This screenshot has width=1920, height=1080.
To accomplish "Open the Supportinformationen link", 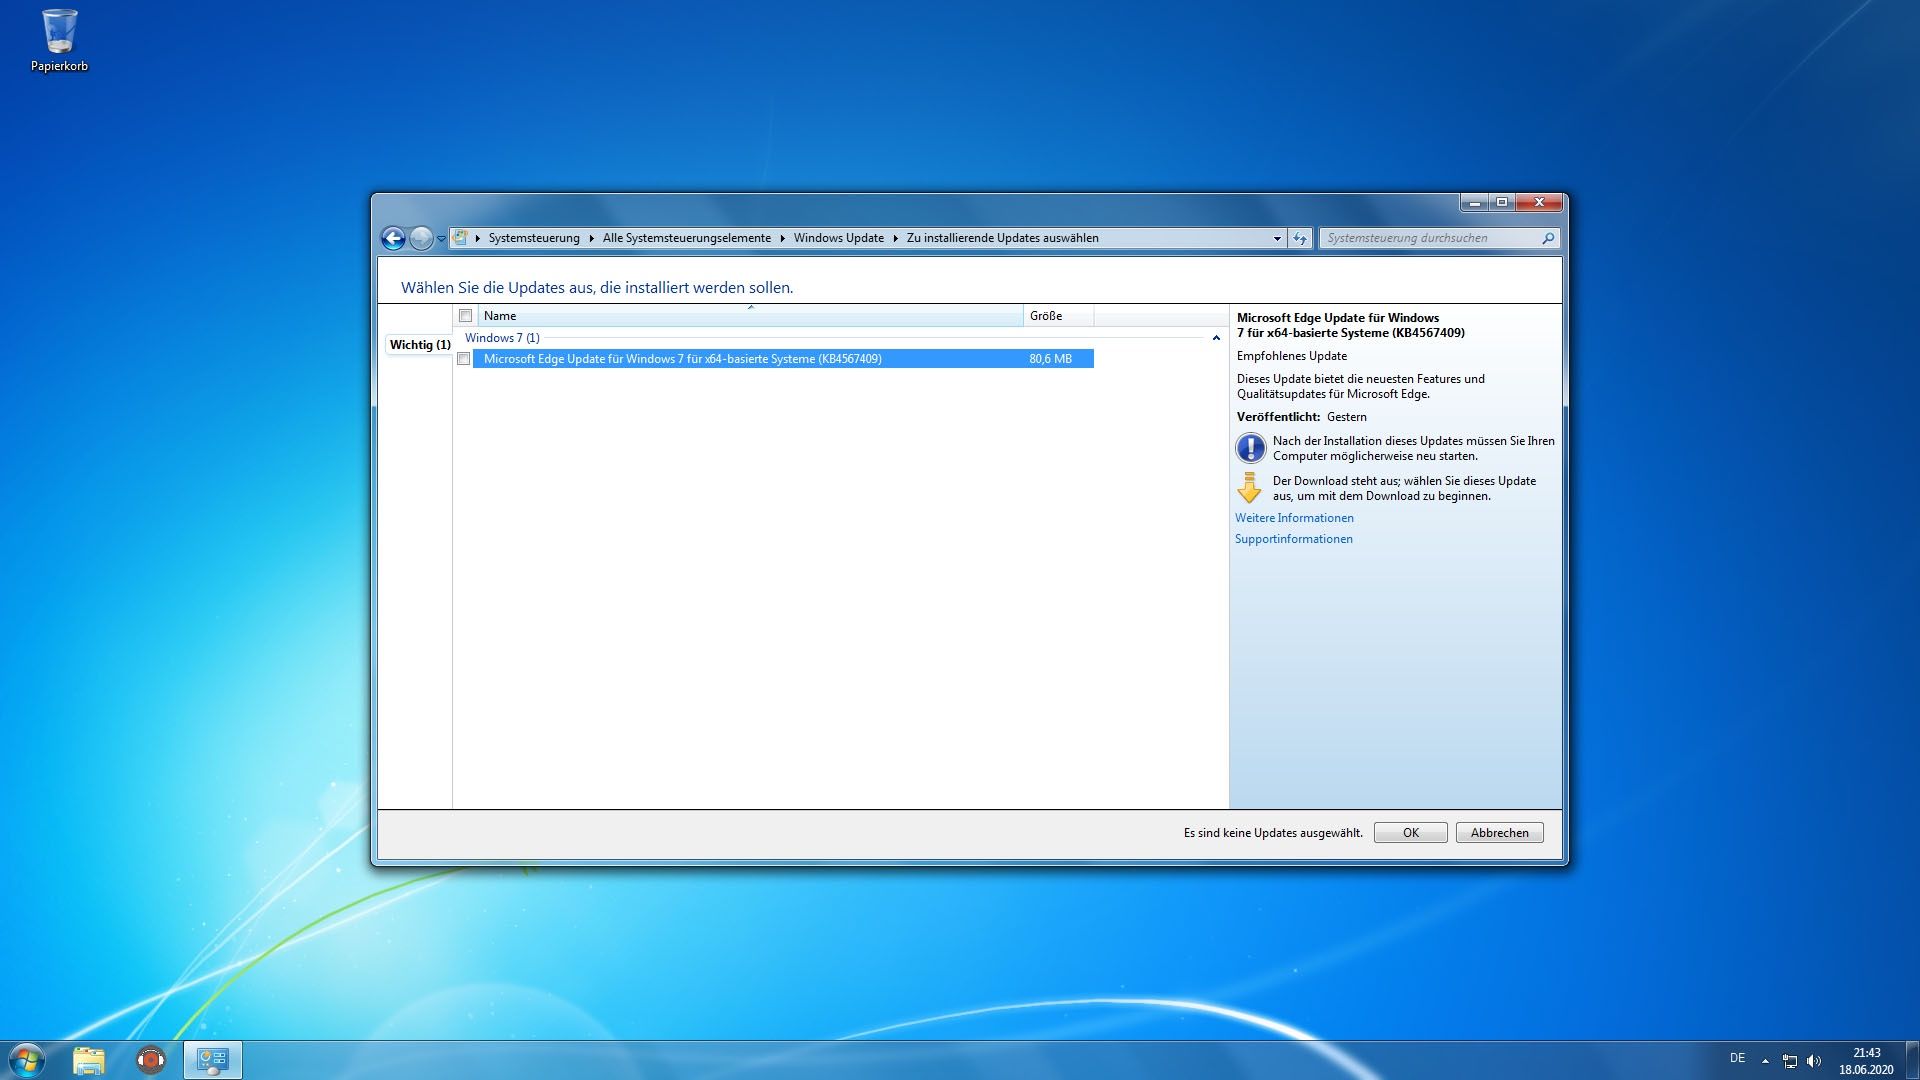I will 1293,539.
